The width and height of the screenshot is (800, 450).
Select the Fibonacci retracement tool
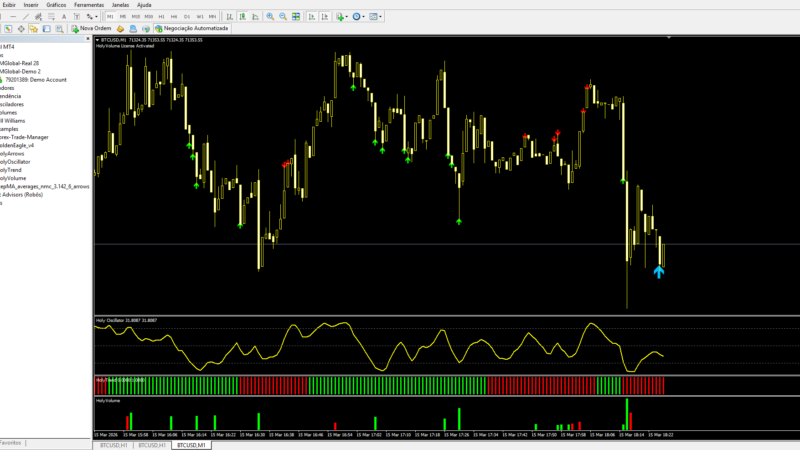[51, 16]
